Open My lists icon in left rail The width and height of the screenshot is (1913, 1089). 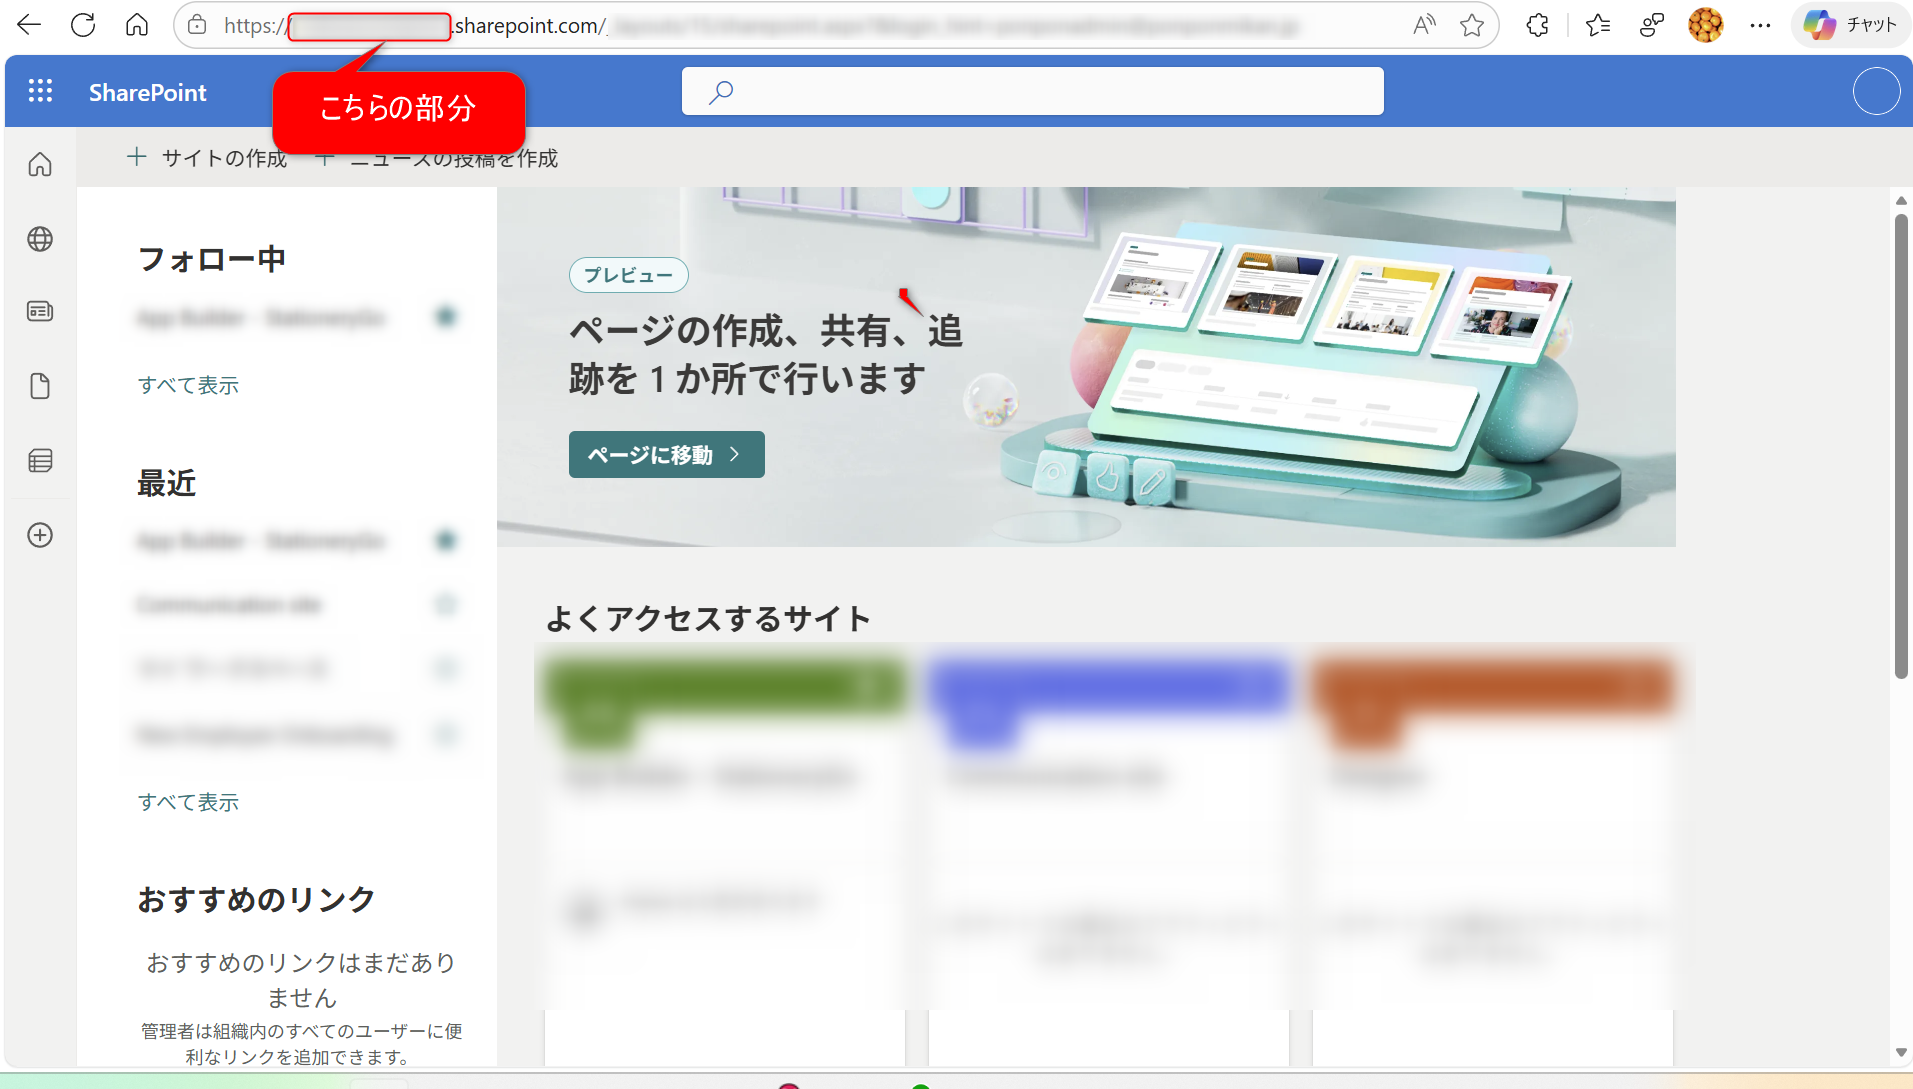(x=40, y=461)
